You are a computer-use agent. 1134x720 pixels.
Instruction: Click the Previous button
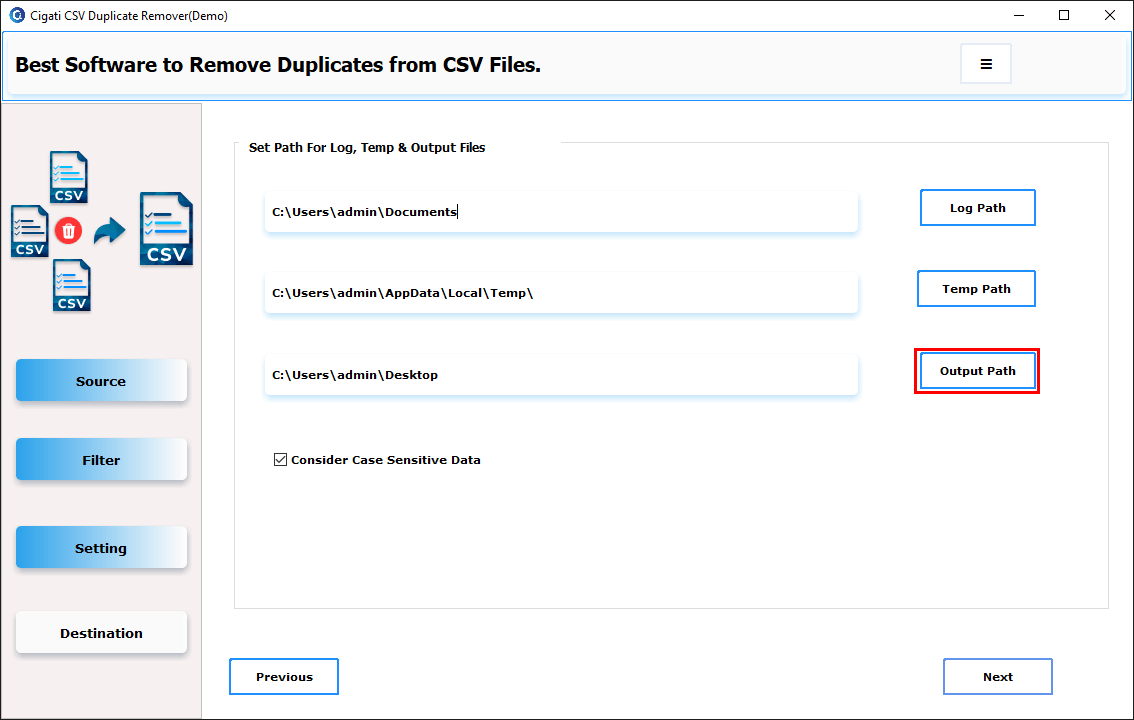[x=284, y=677]
